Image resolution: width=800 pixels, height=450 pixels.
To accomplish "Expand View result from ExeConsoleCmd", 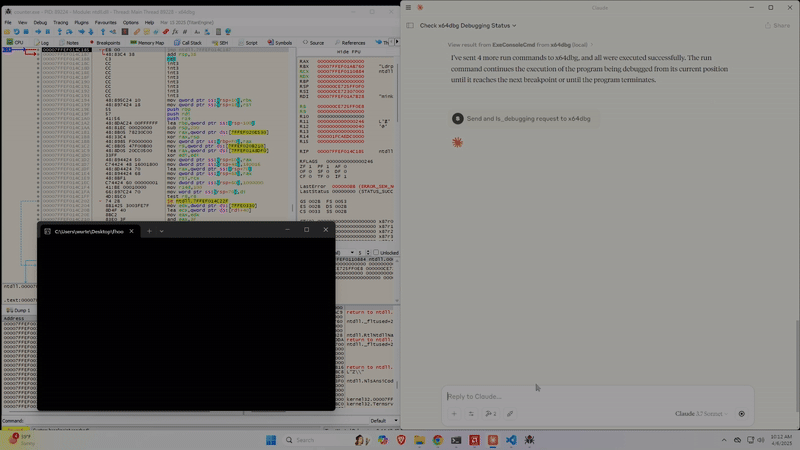I will (x=520, y=45).
